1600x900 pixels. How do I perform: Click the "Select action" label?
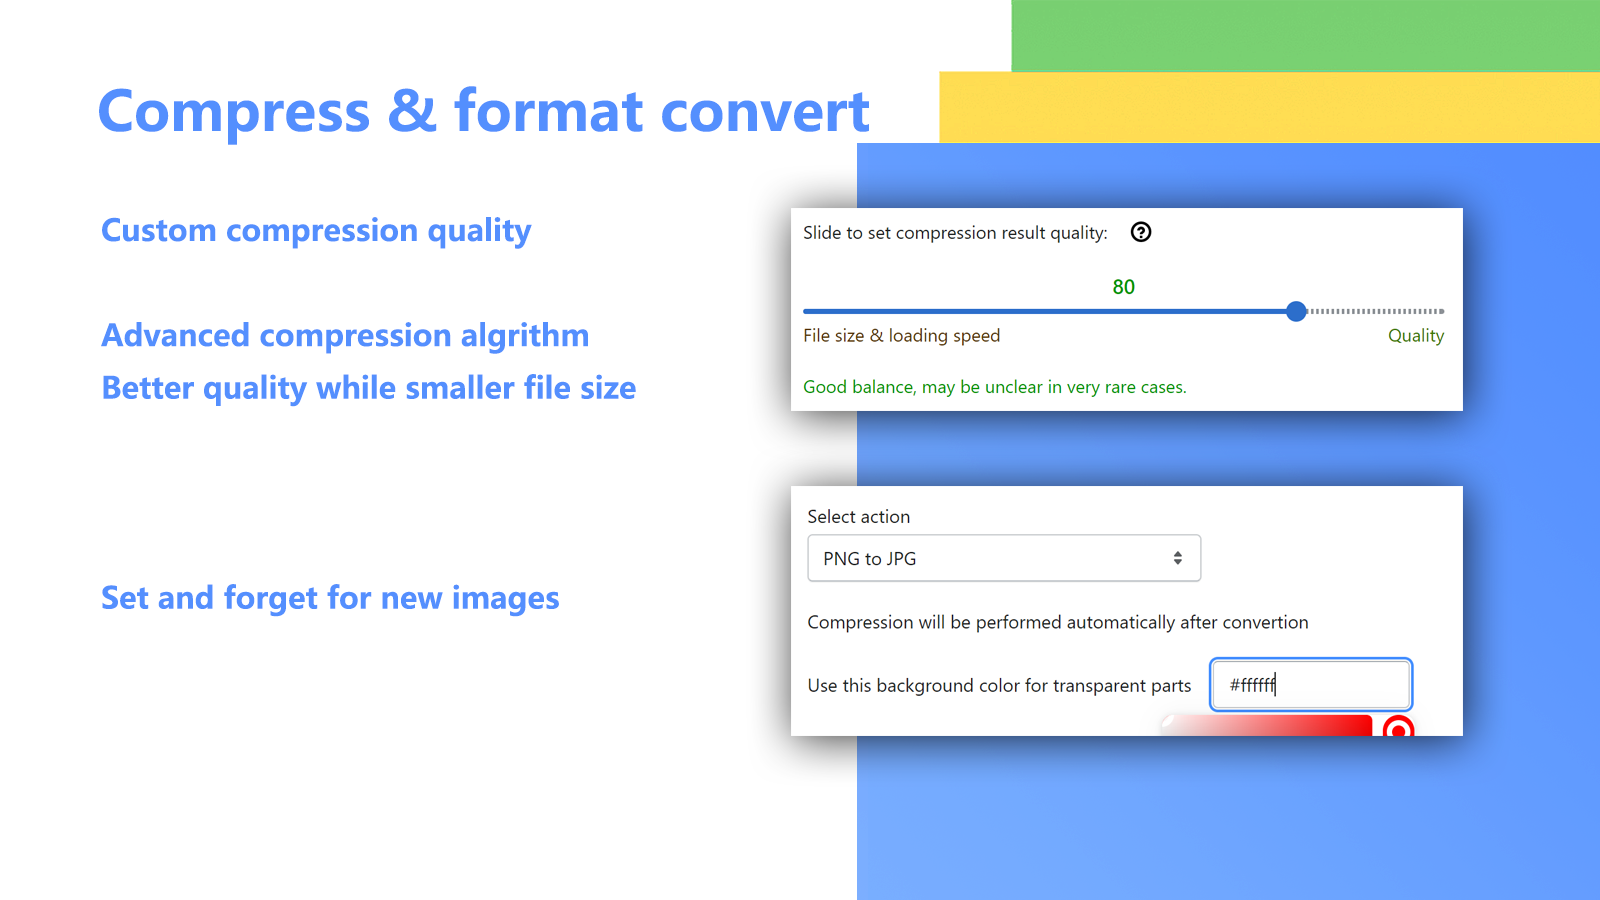pyautogui.click(x=858, y=517)
